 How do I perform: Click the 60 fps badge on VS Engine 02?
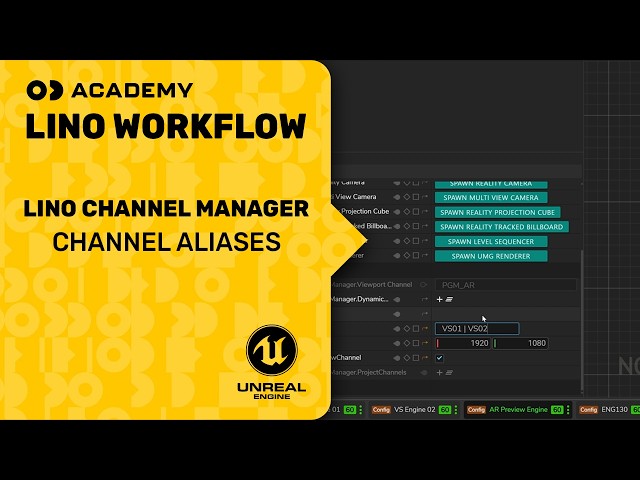445,409
